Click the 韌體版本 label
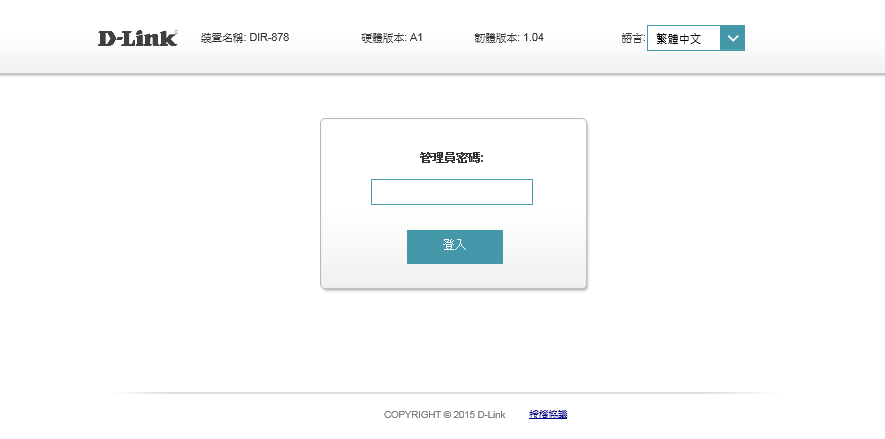Image resolution: width=885 pixels, height=439 pixels. click(496, 38)
